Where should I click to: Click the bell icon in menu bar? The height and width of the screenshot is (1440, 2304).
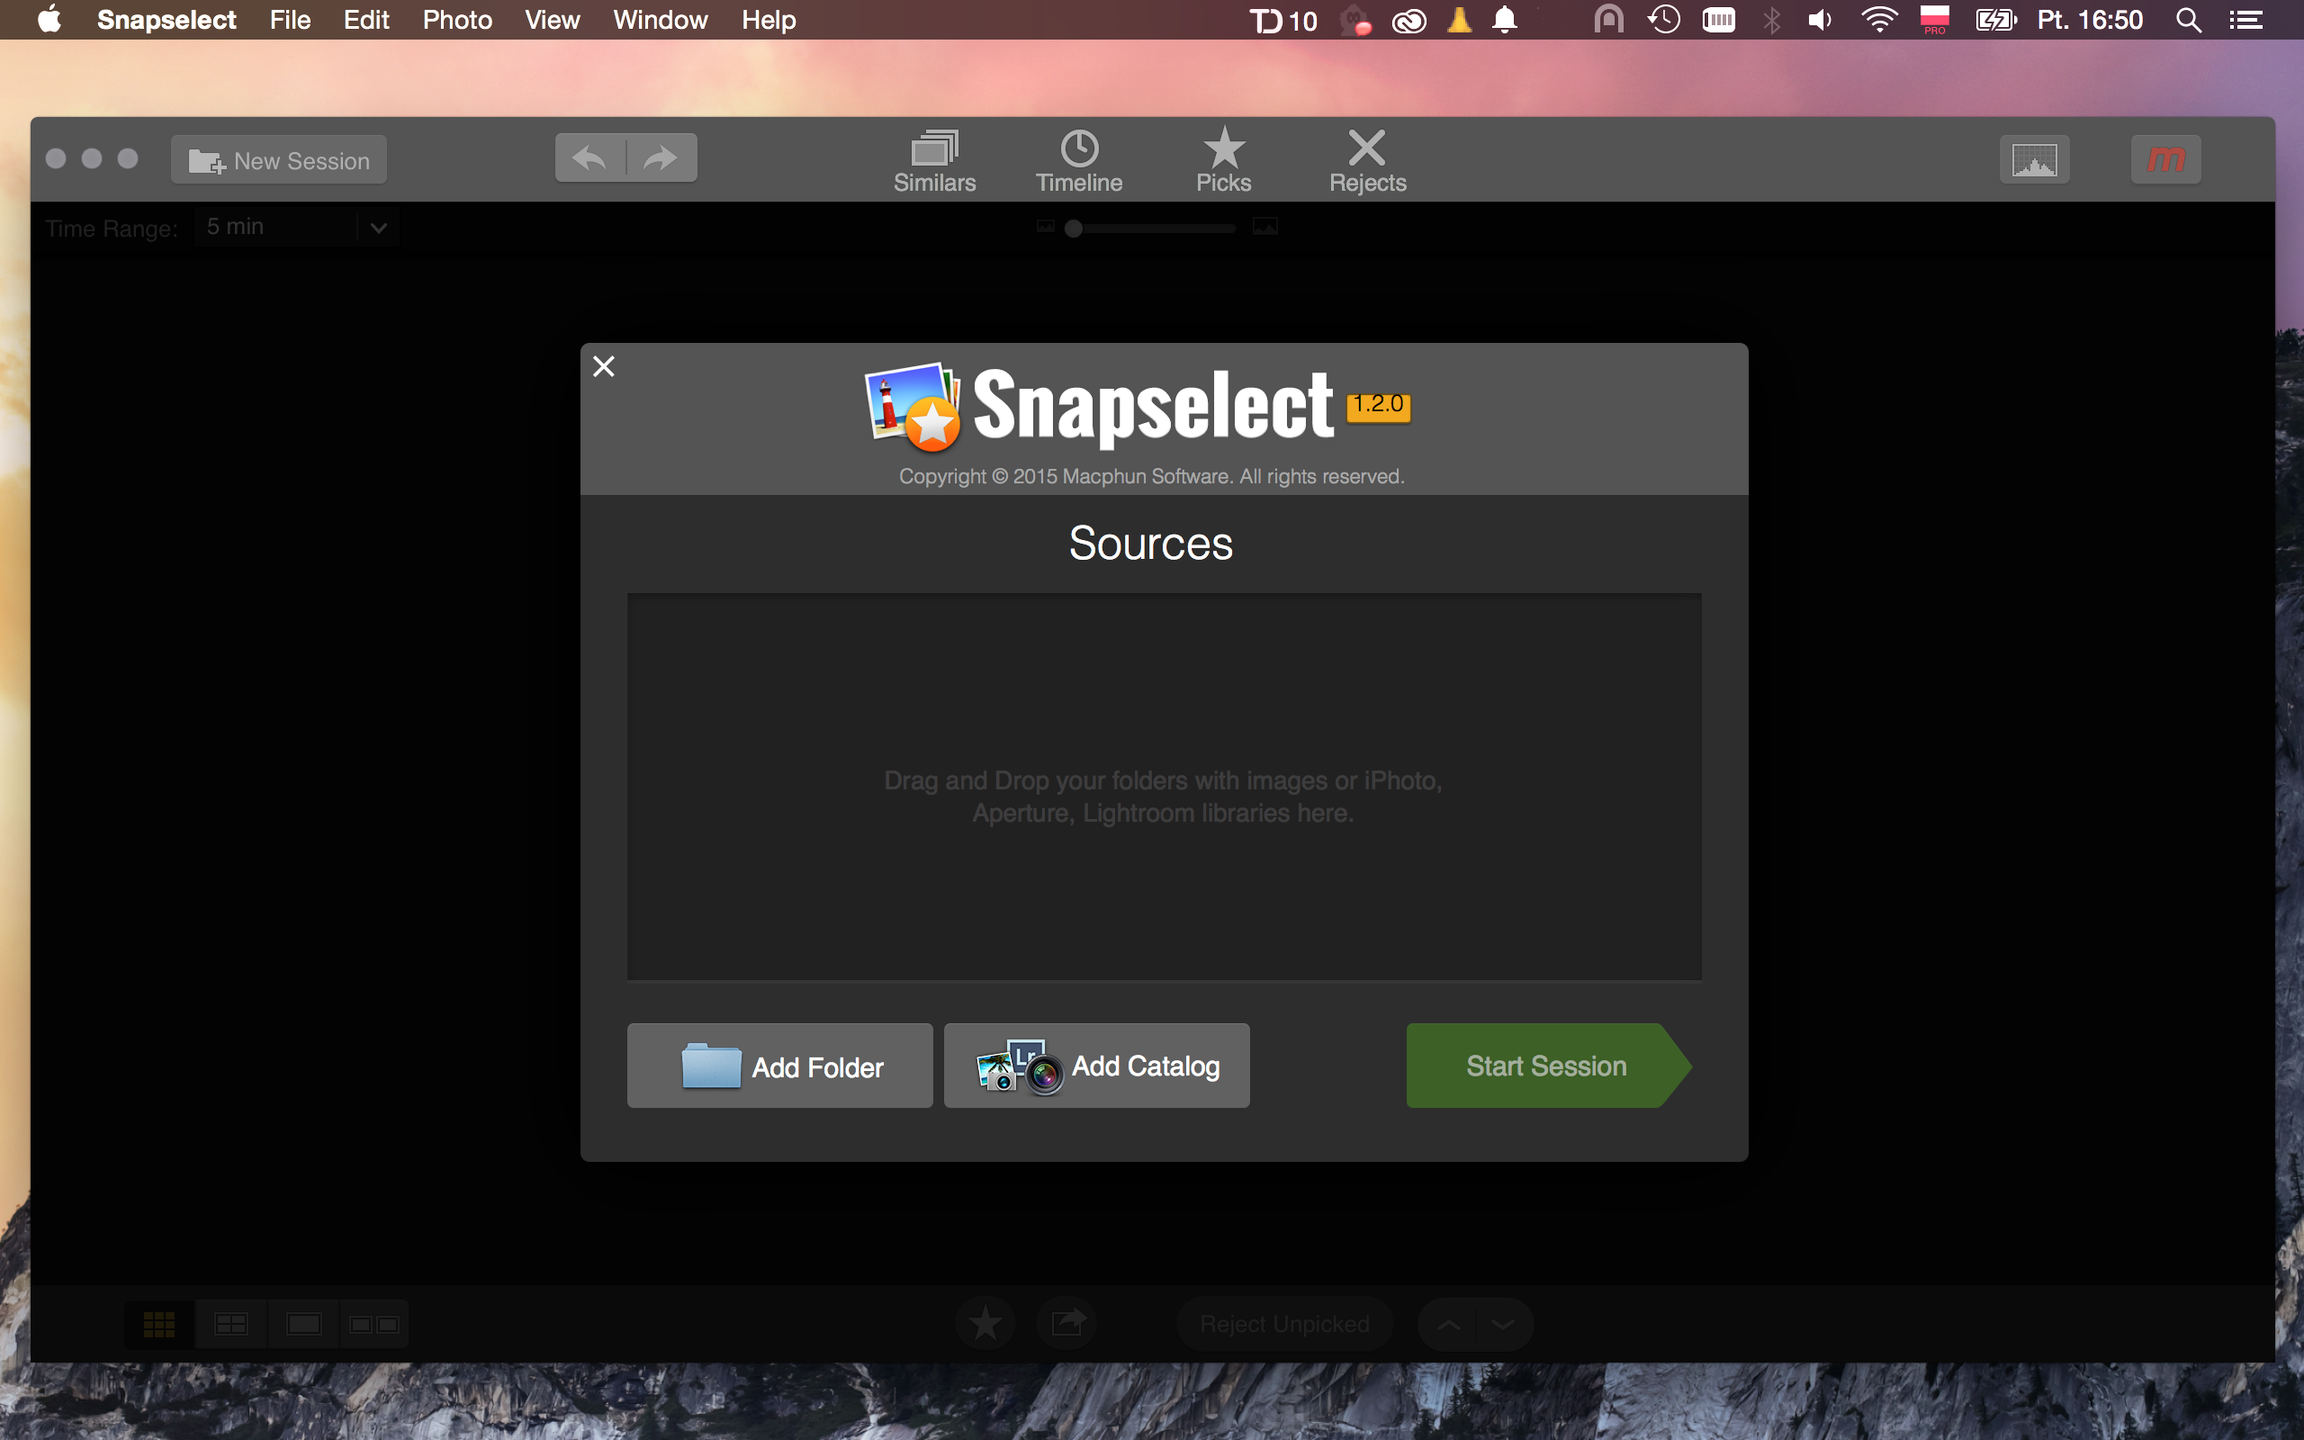[1504, 20]
